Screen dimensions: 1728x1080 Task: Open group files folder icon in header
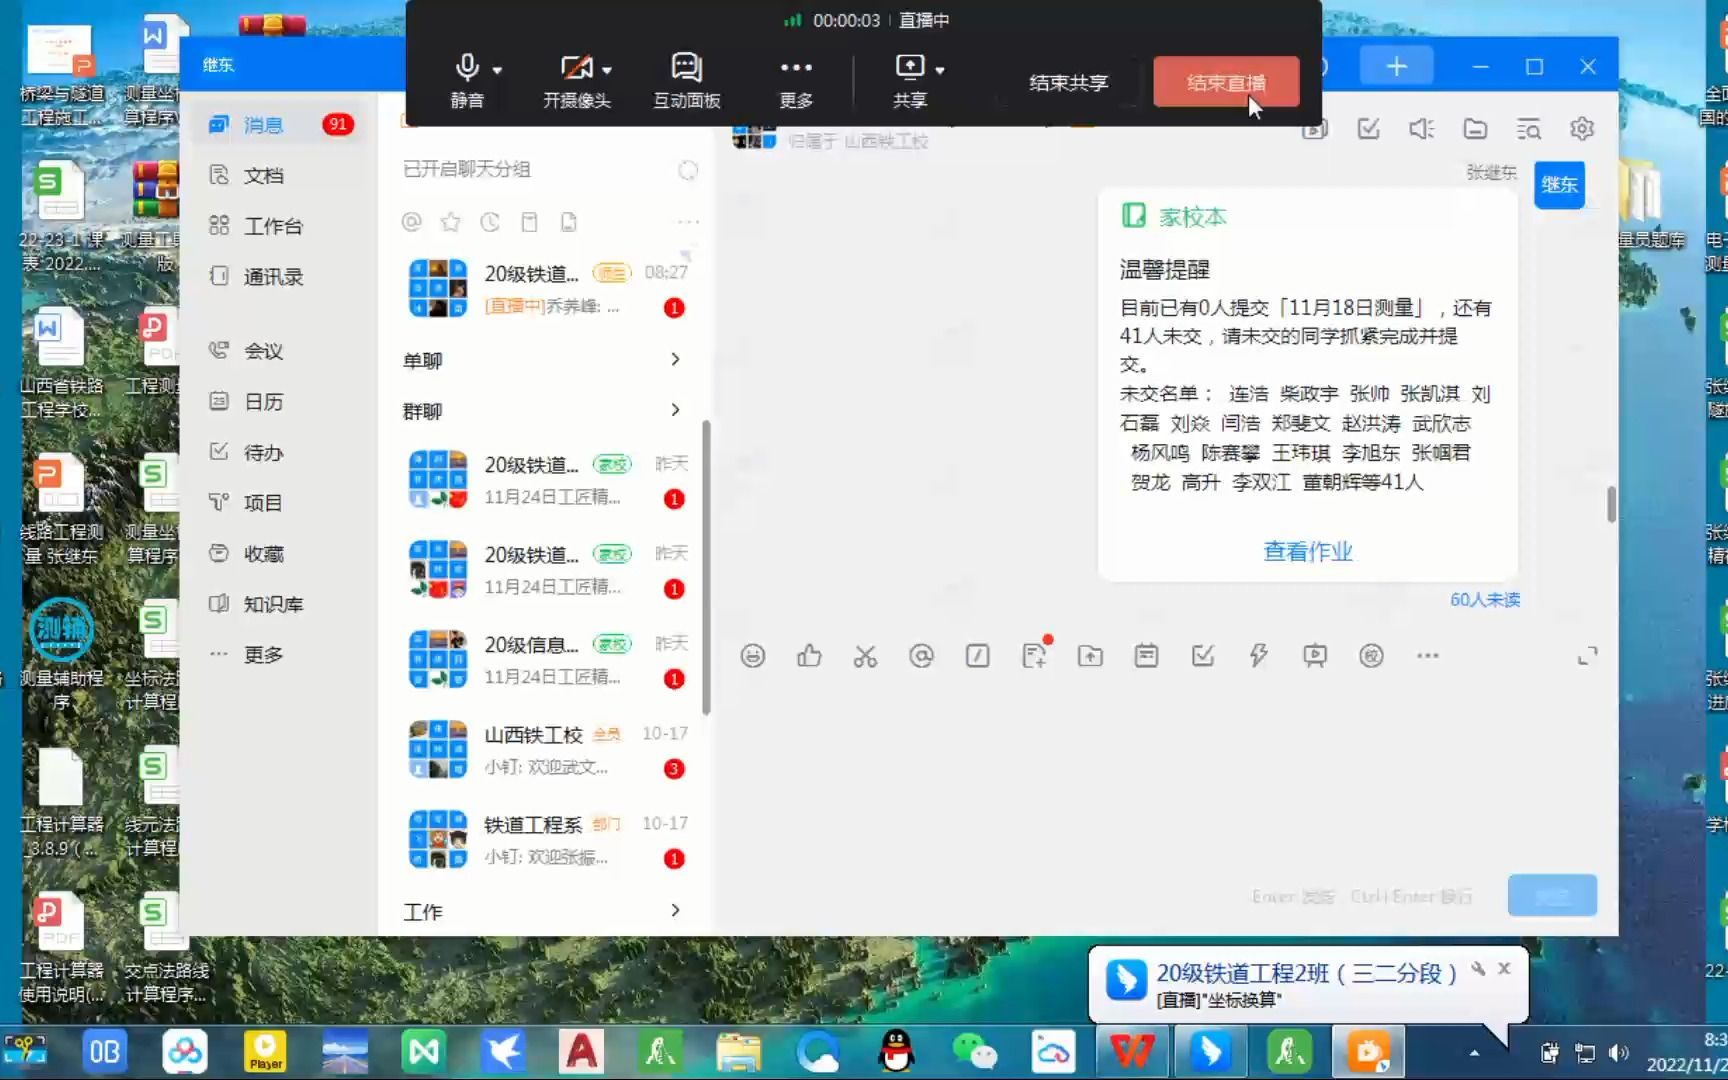1475,129
